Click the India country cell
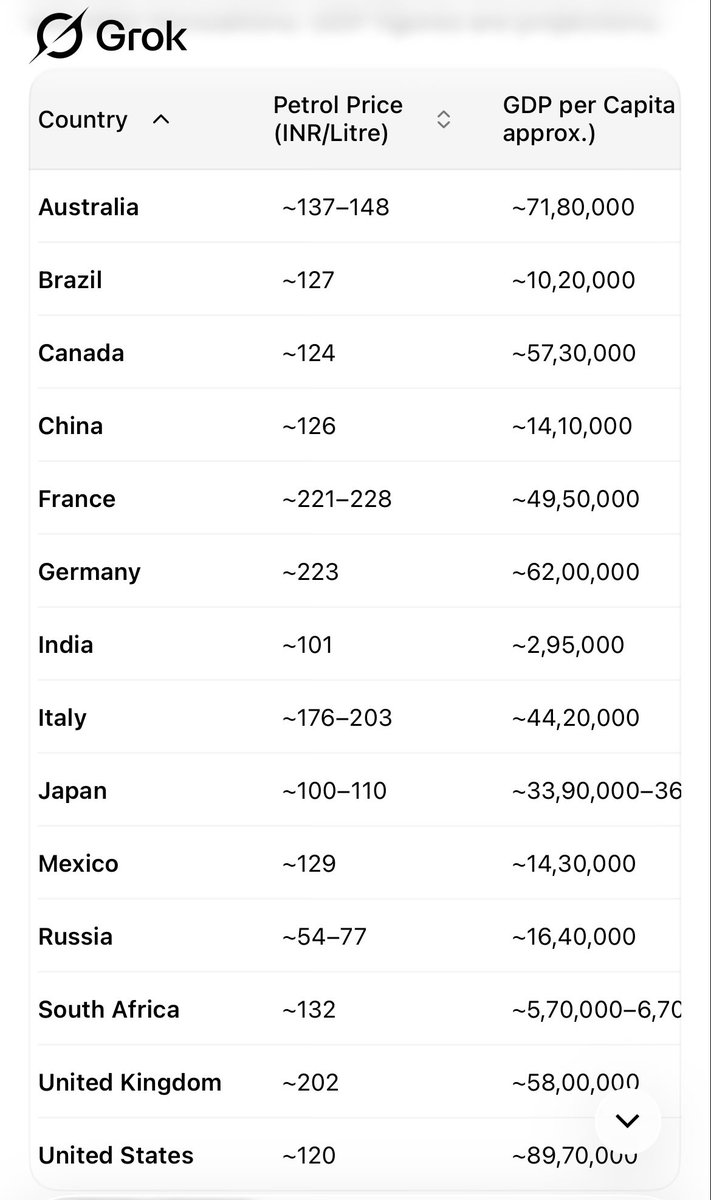Image resolution: width=711 pixels, height=1200 pixels. (x=66, y=644)
